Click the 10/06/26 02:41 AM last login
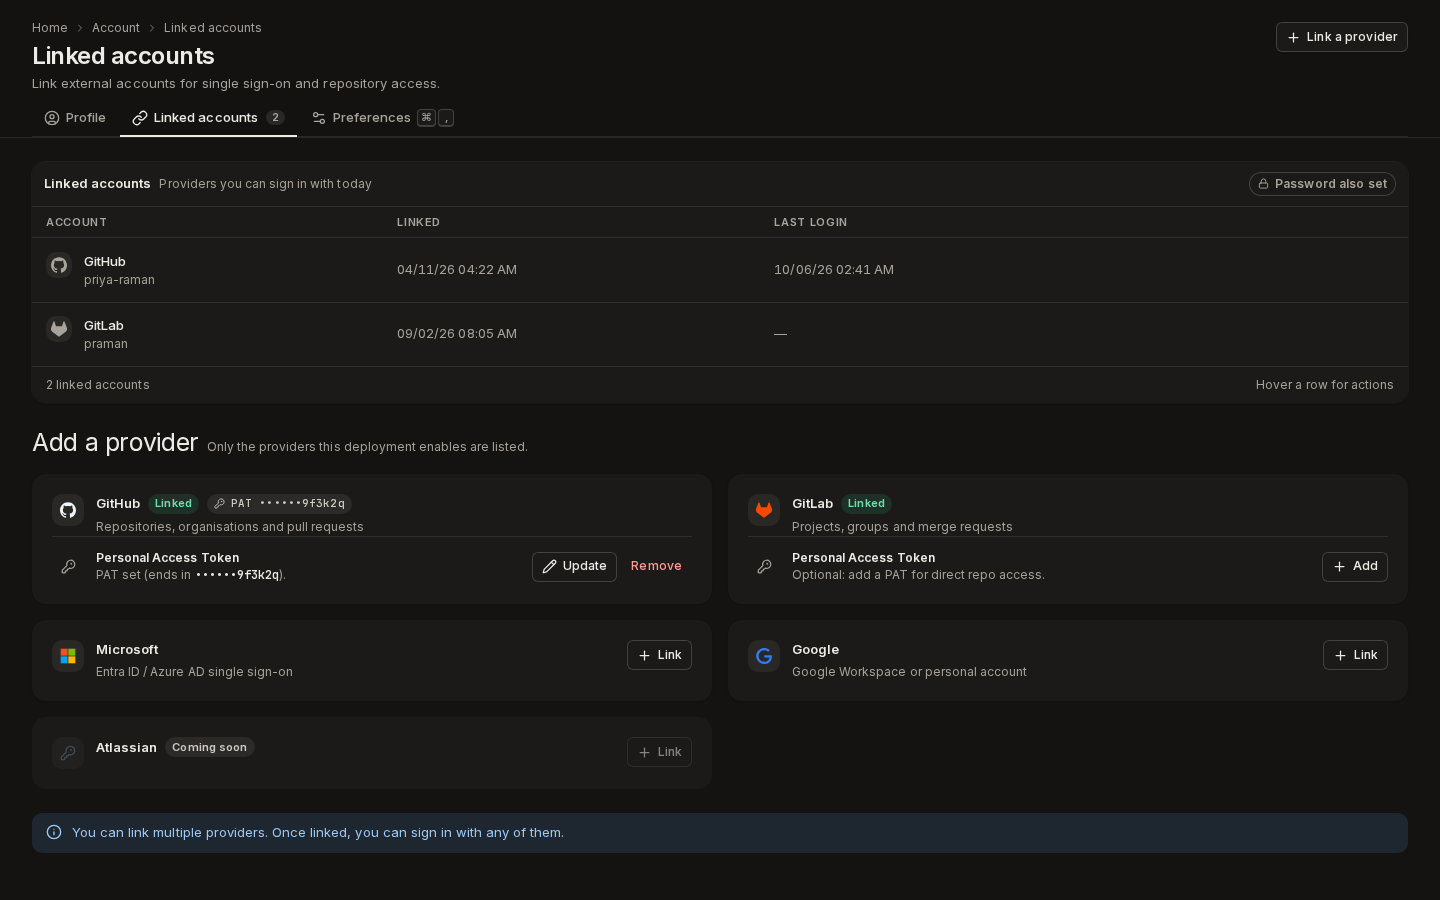1440x900 pixels. click(x=834, y=270)
